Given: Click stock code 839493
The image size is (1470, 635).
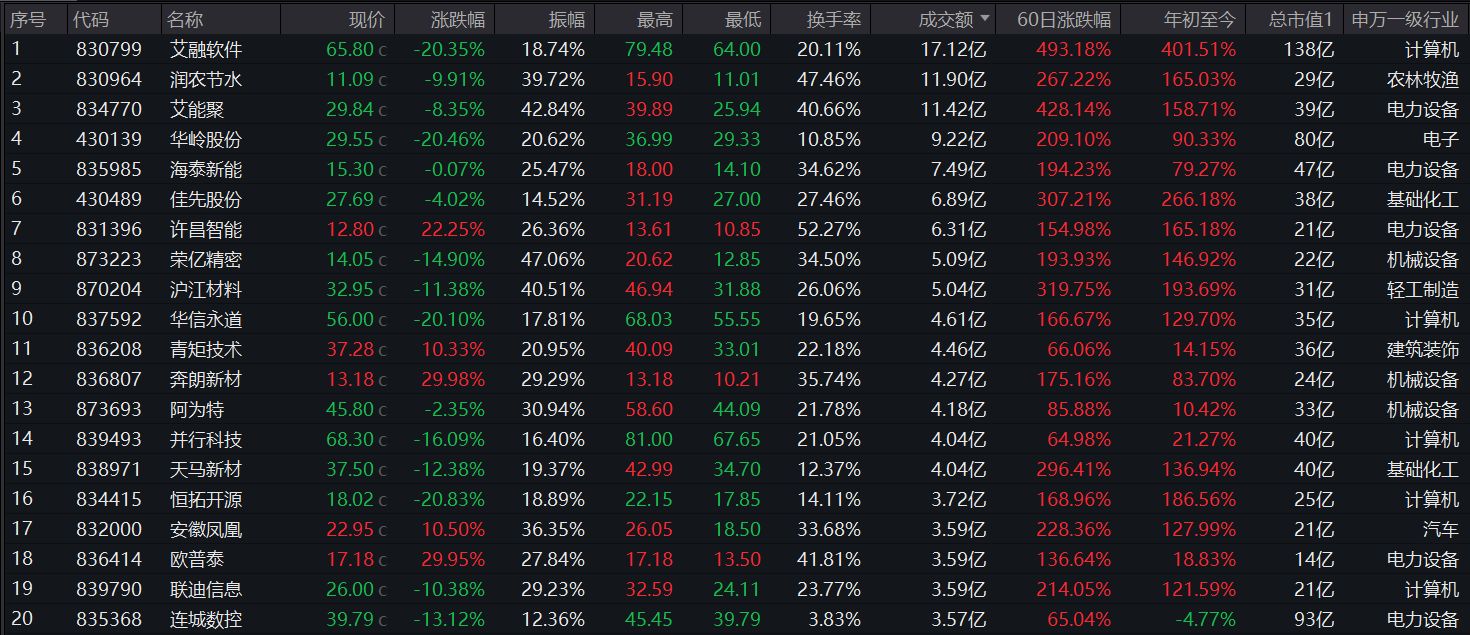Looking at the screenshot, I should [109, 439].
